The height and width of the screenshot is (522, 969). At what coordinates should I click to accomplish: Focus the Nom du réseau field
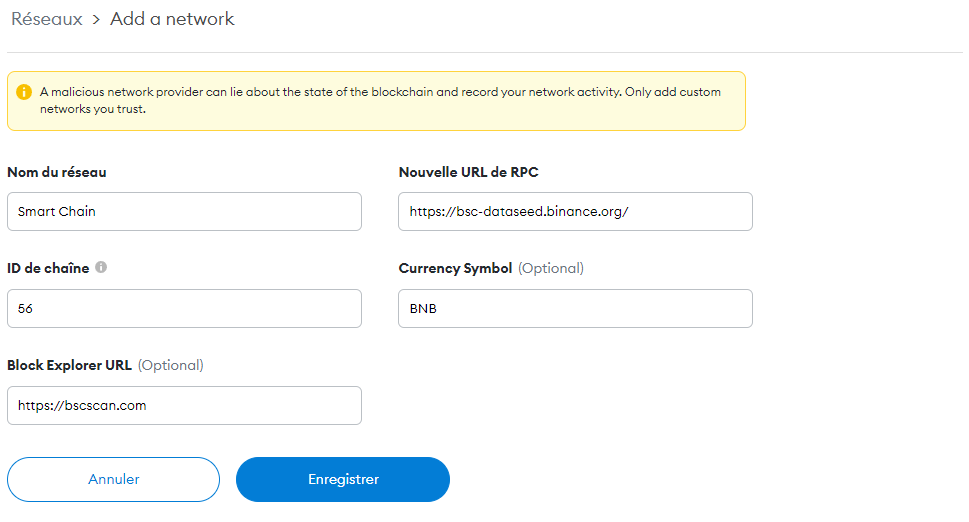click(x=184, y=212)
